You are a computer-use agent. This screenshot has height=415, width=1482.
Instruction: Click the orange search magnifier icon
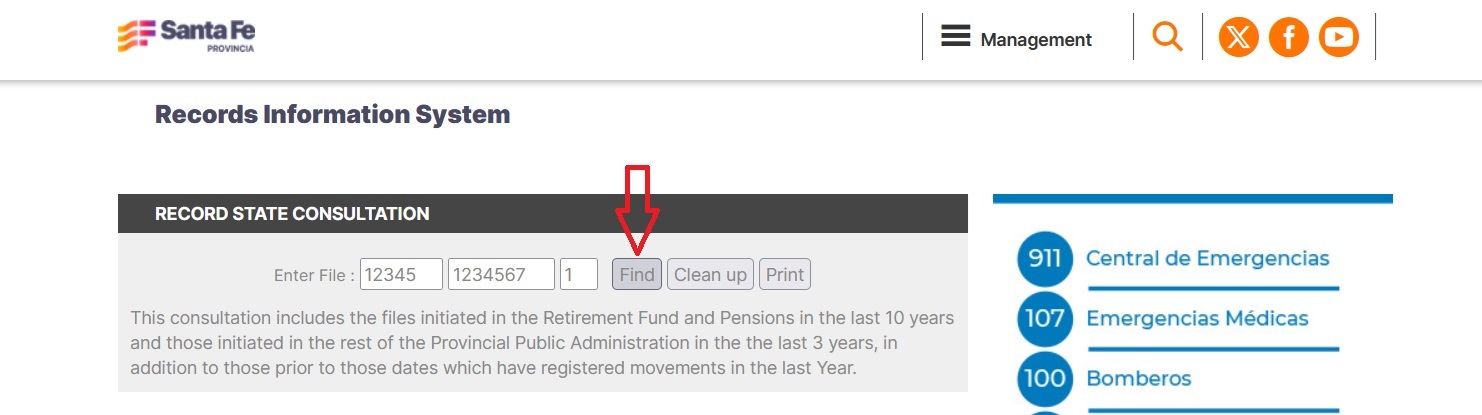pos(1167,38)
